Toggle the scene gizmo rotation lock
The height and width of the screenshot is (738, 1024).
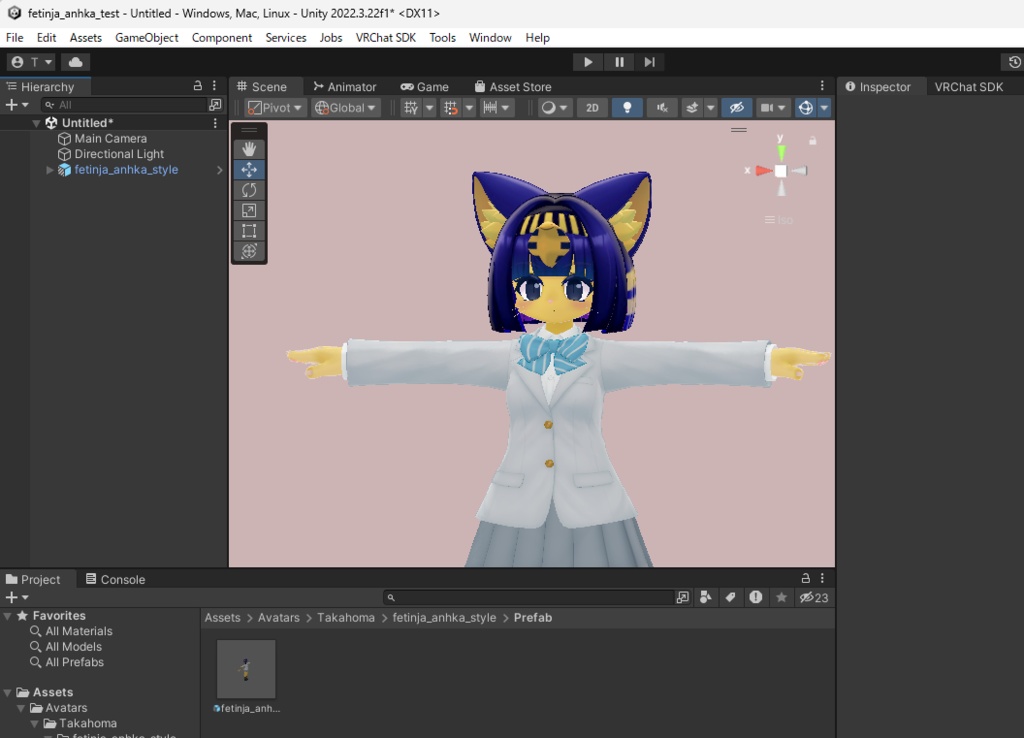[812, 140]
